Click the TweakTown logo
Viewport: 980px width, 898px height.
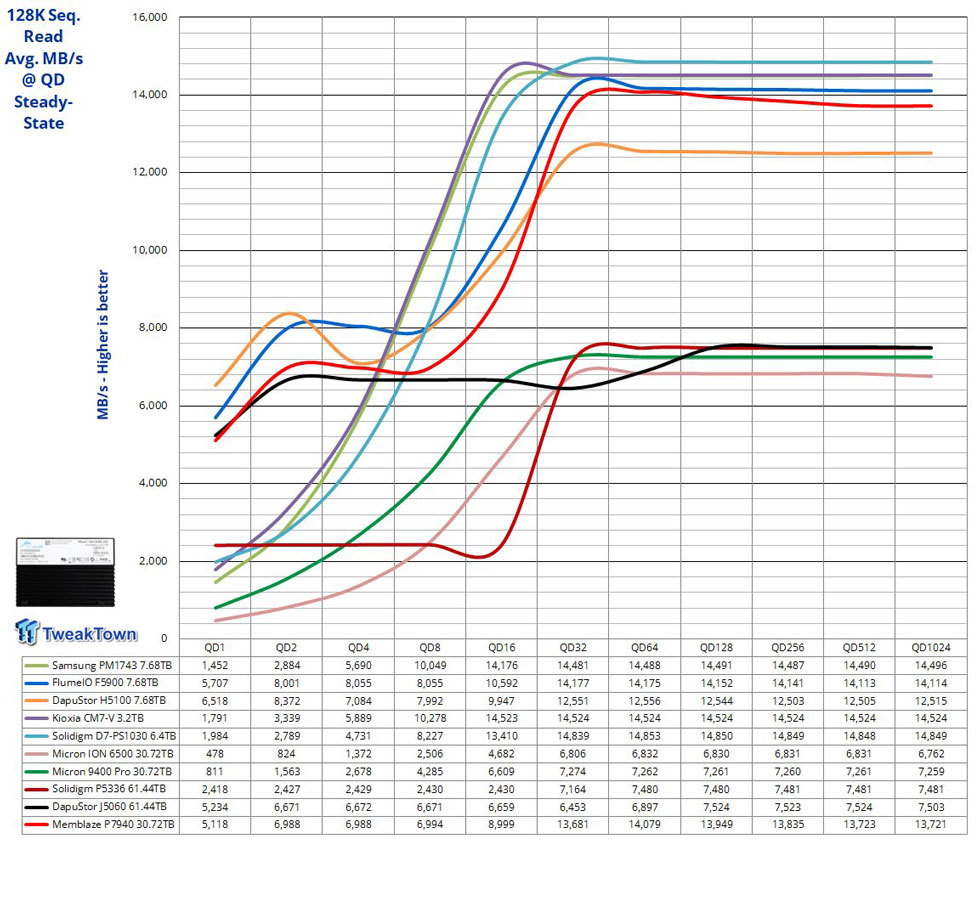pos(76,632)
